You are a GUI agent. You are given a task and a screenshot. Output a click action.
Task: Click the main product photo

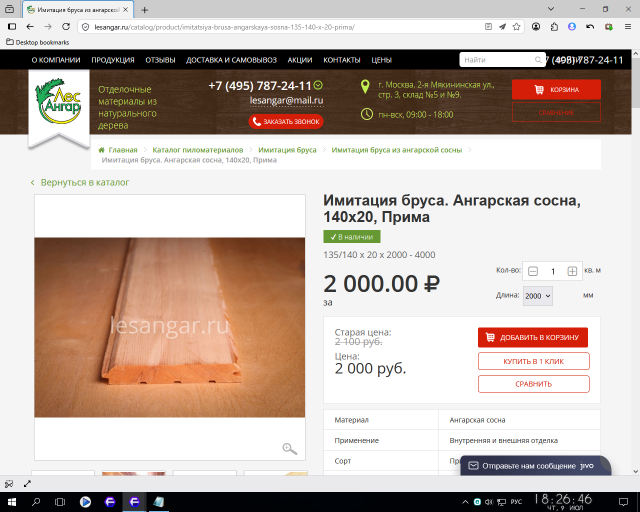click(x=169, y=327)
